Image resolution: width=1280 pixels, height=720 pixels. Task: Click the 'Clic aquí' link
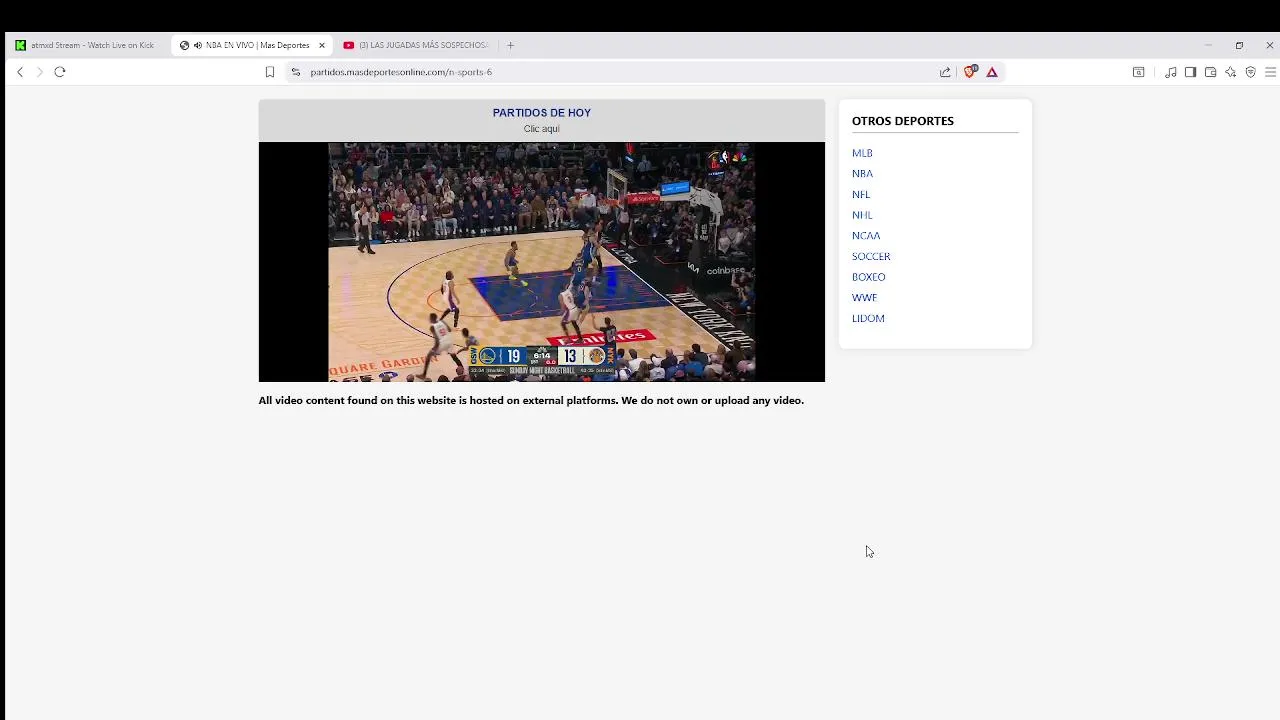coord(542,129)
